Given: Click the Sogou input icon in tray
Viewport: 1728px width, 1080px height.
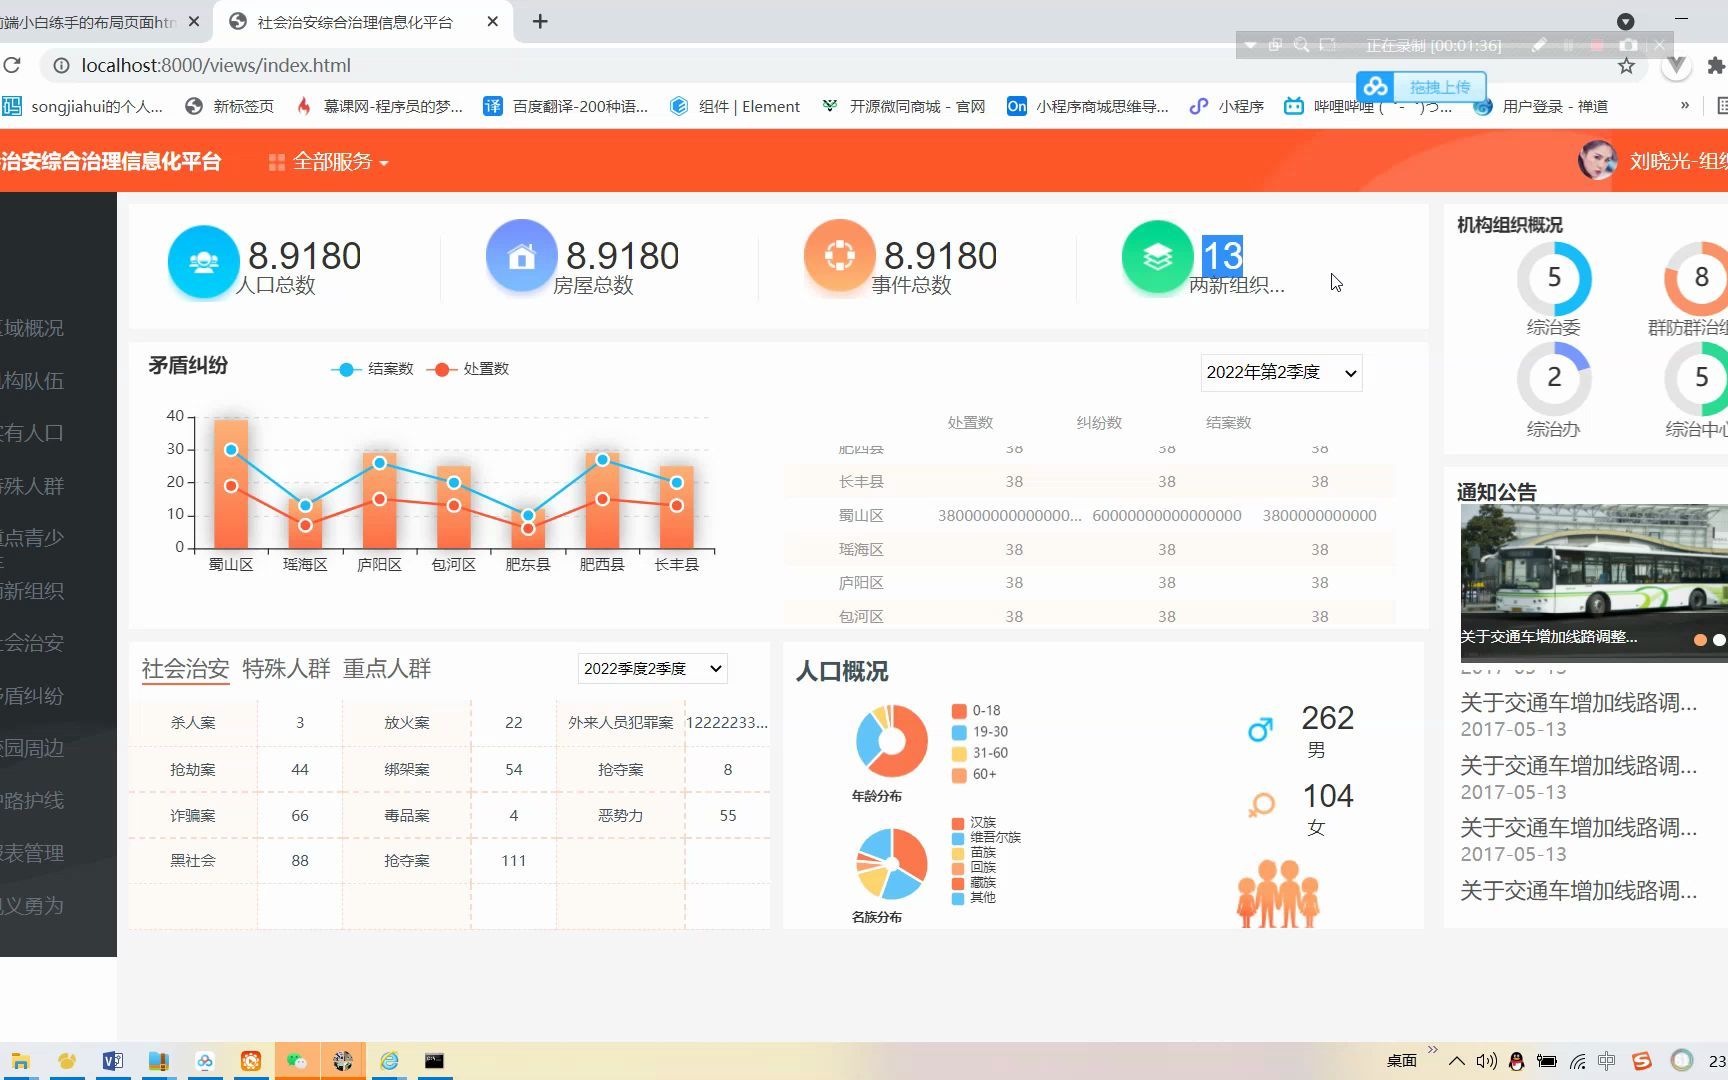Looking at the screenshot, I should coord(1641,1061).
